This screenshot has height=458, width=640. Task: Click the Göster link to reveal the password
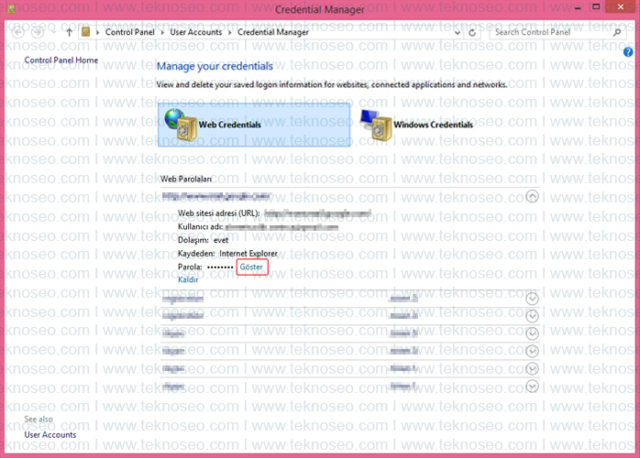251,267
